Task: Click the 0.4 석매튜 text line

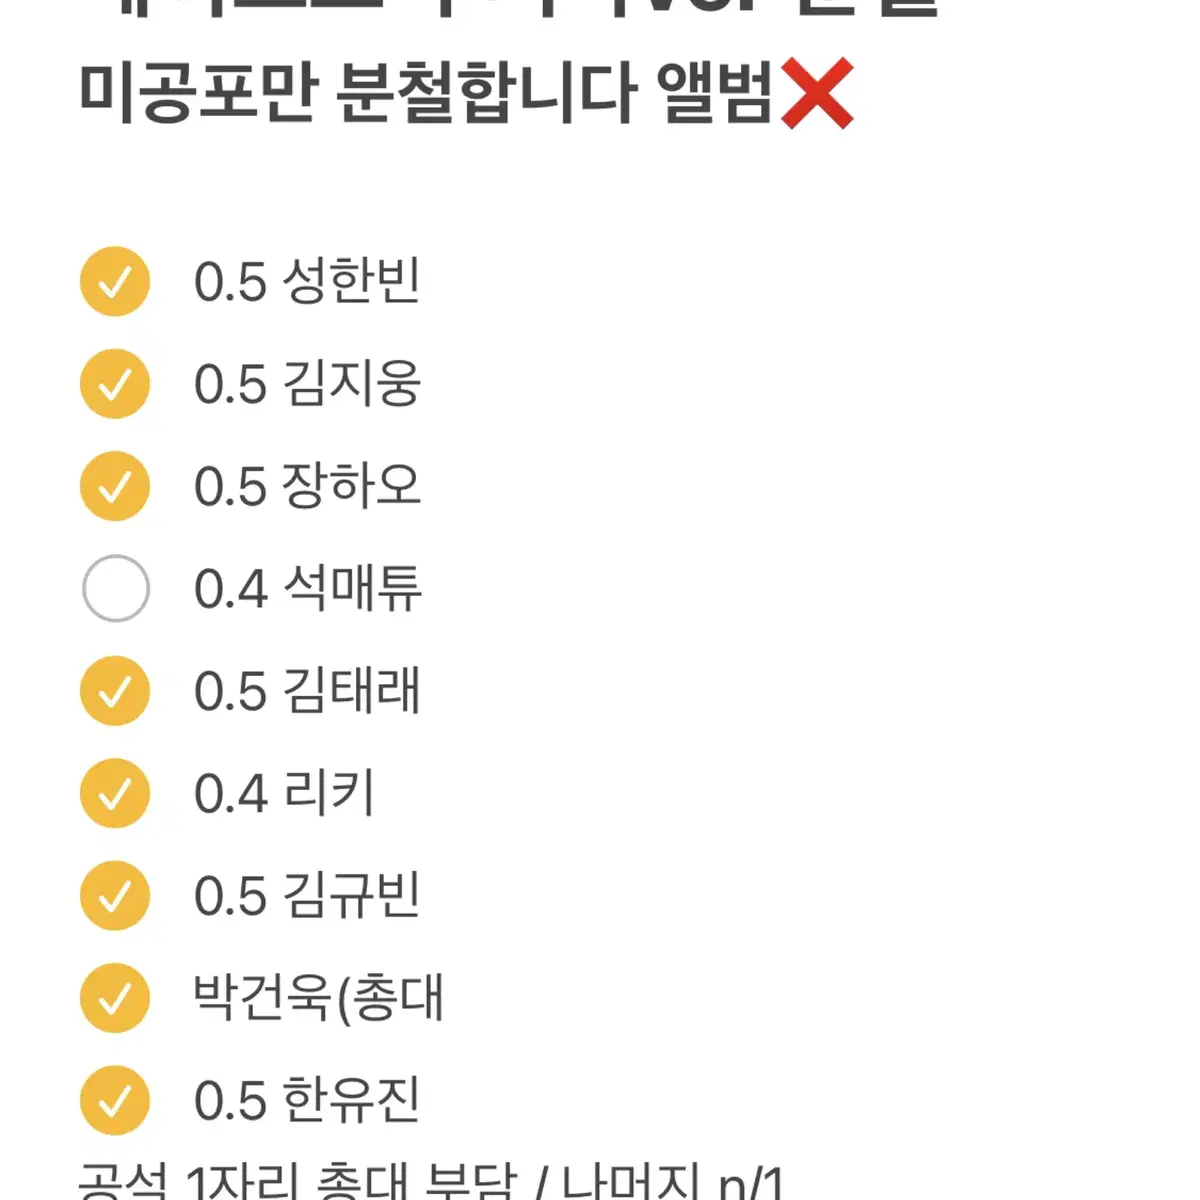Action: (x=308, y=589)
